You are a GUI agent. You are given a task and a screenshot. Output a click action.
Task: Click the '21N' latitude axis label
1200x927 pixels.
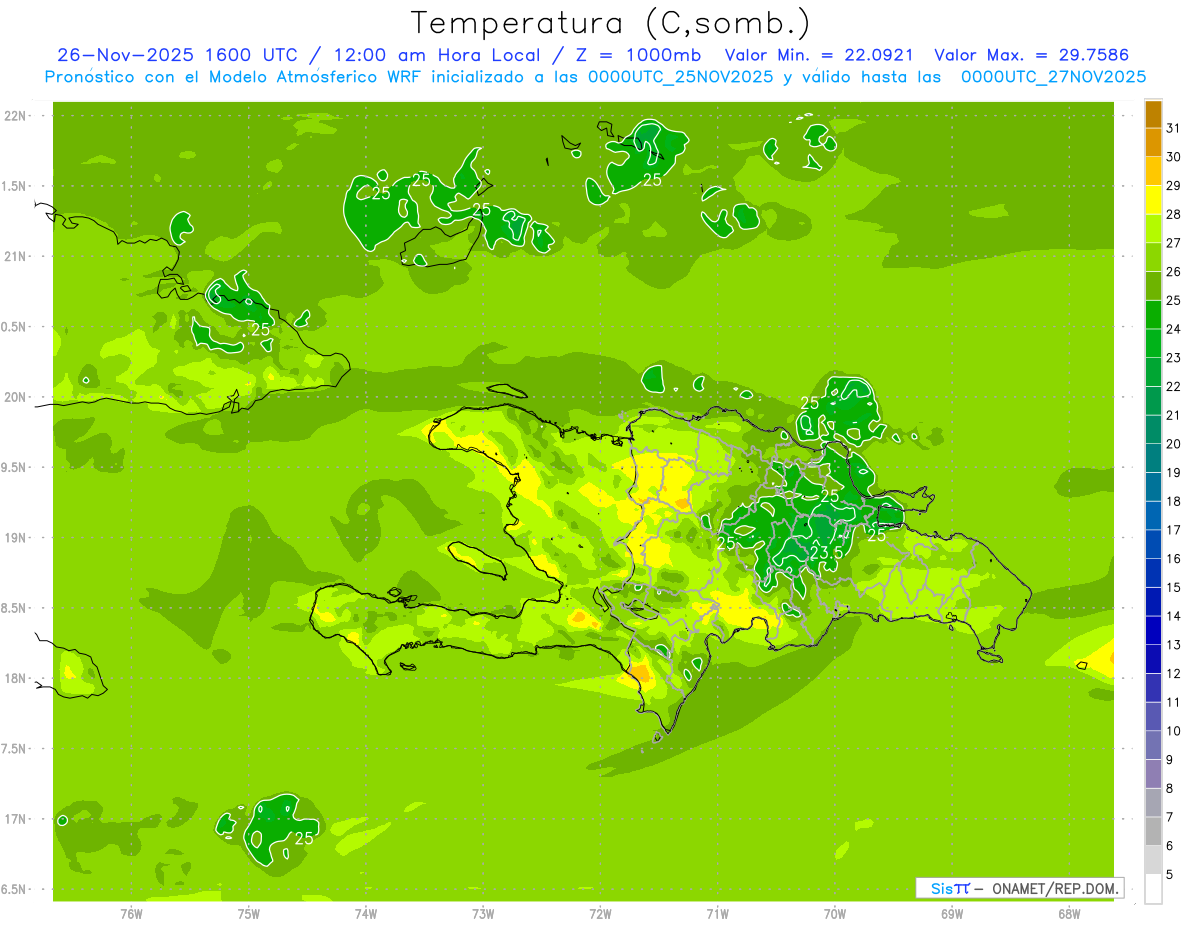pos(15,256)
